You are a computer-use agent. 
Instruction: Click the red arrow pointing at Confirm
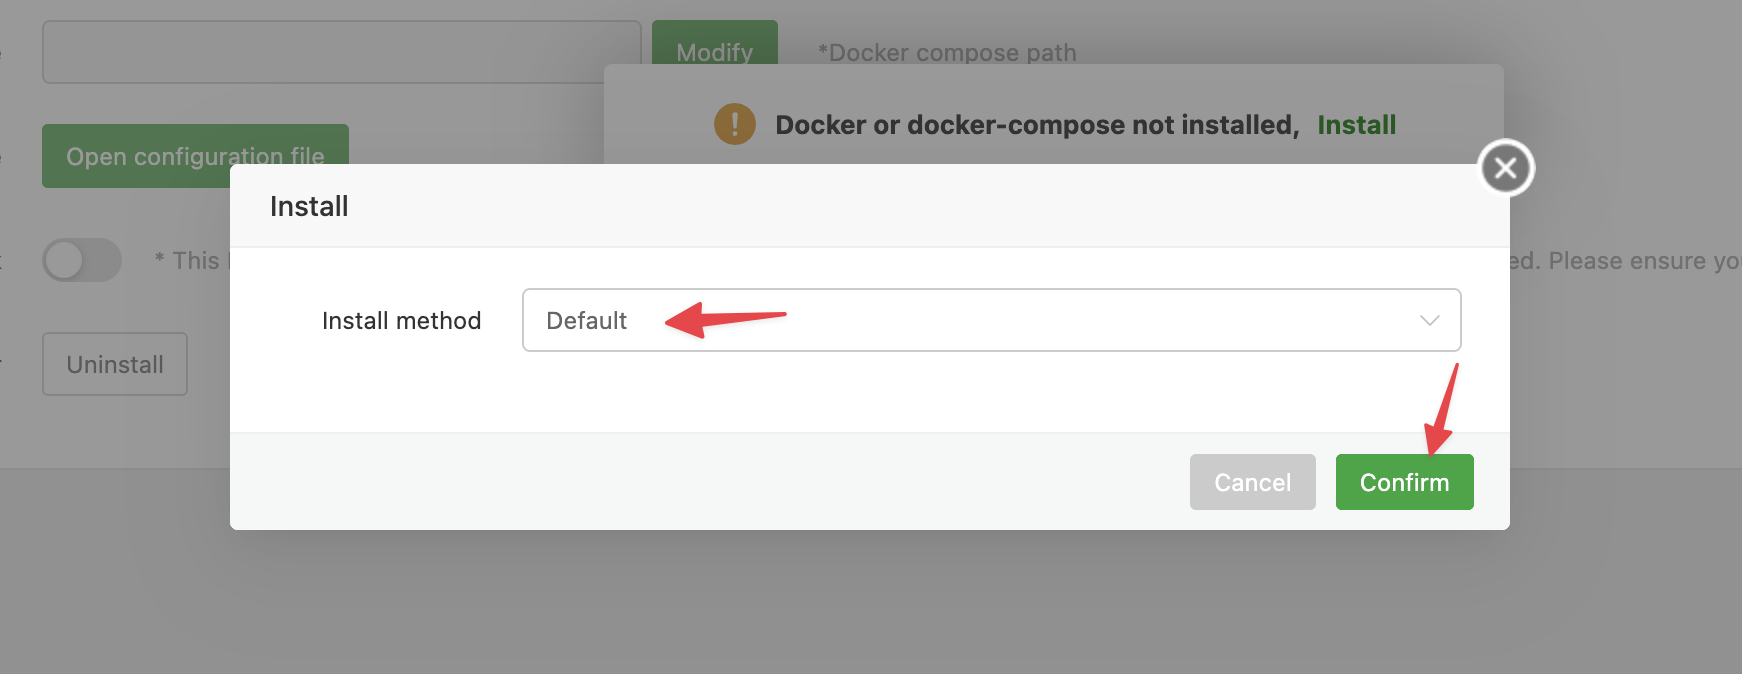click(x=1441, y=410)
